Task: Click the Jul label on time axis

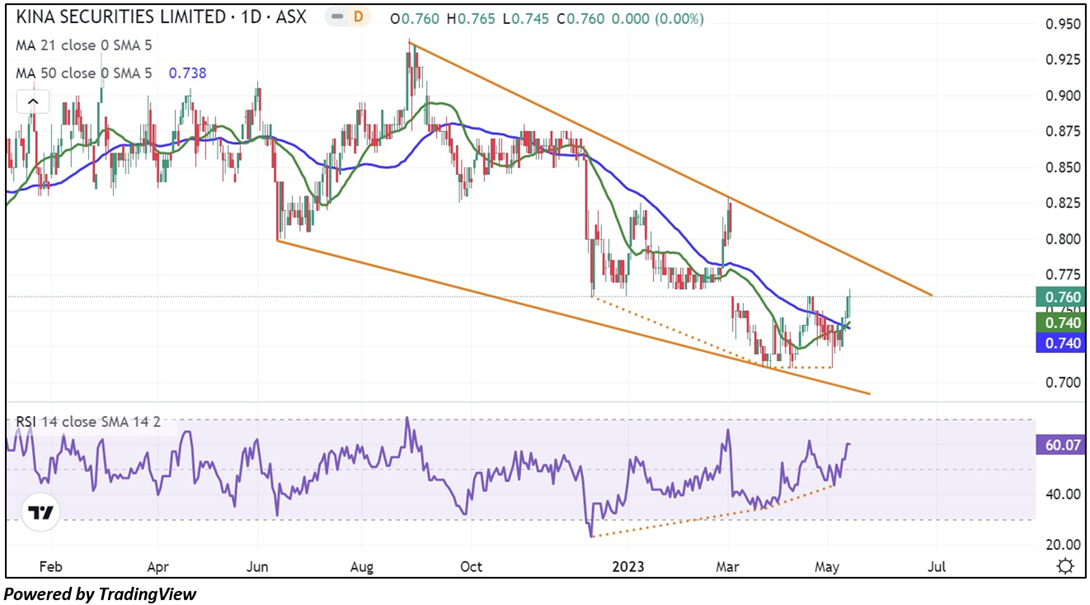Action: point(936,567)
